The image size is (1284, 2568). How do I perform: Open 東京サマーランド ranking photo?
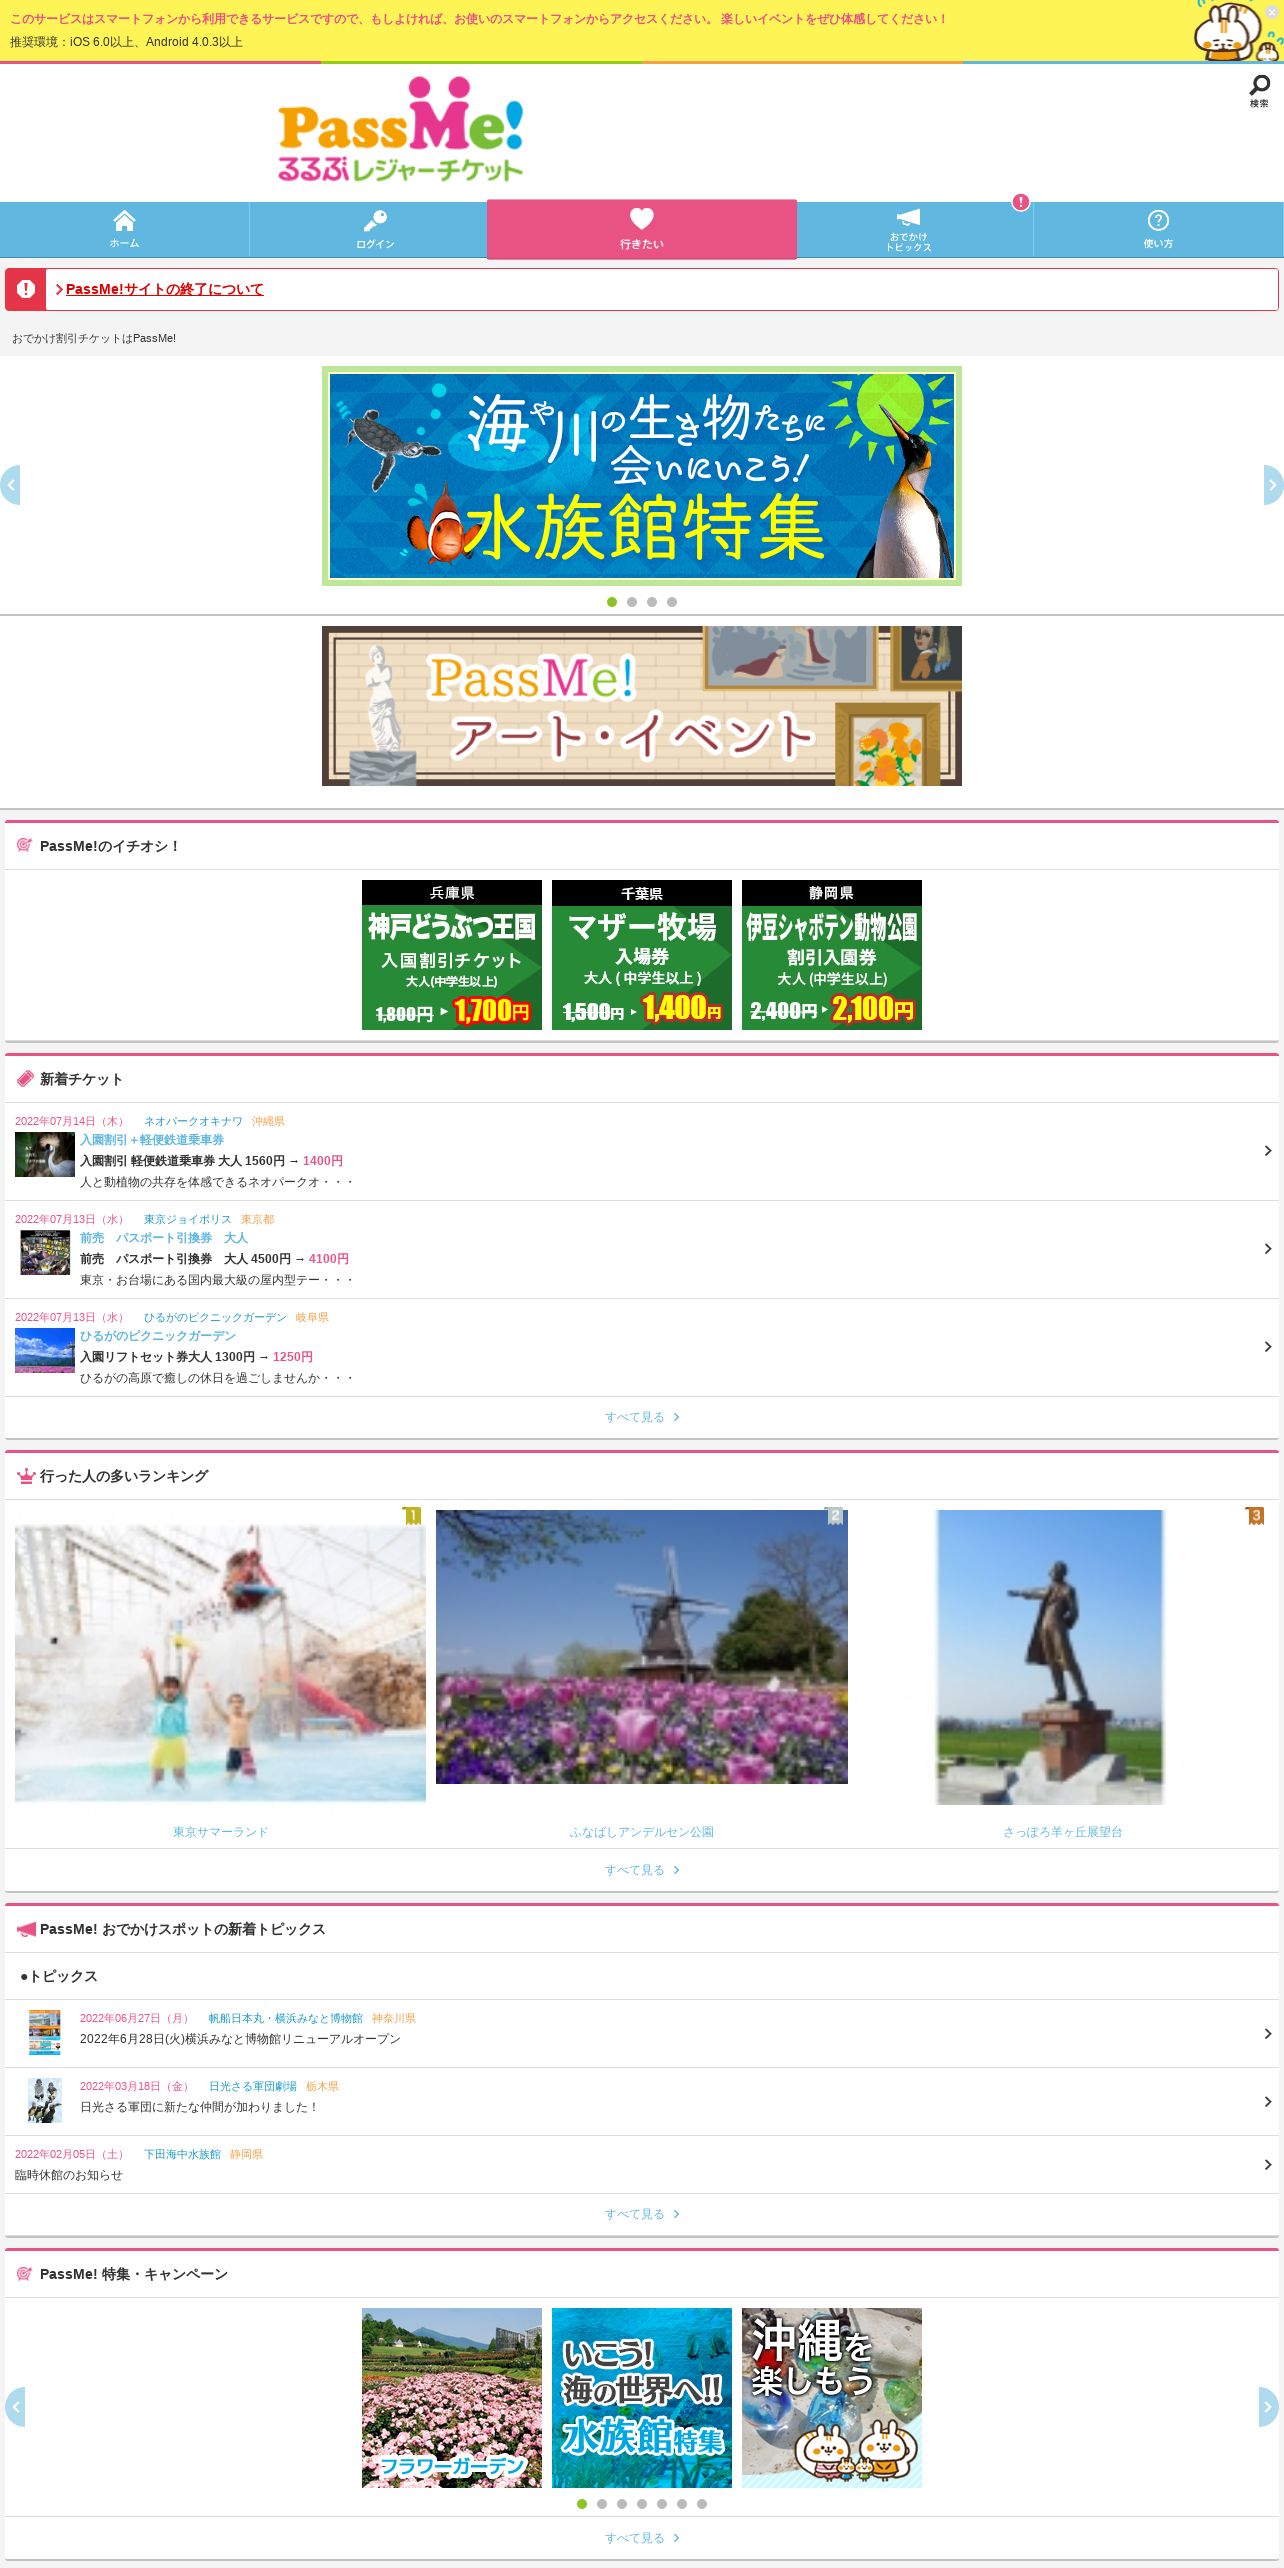pyautogui.click(x=220, y=1663)
